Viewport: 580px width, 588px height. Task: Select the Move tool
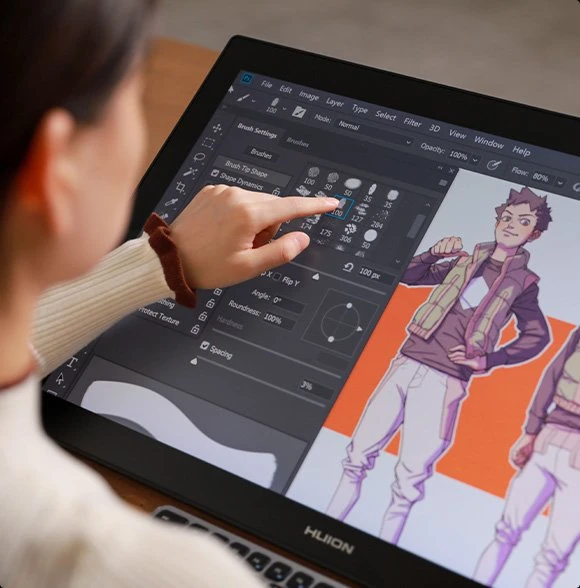[217, 129]
